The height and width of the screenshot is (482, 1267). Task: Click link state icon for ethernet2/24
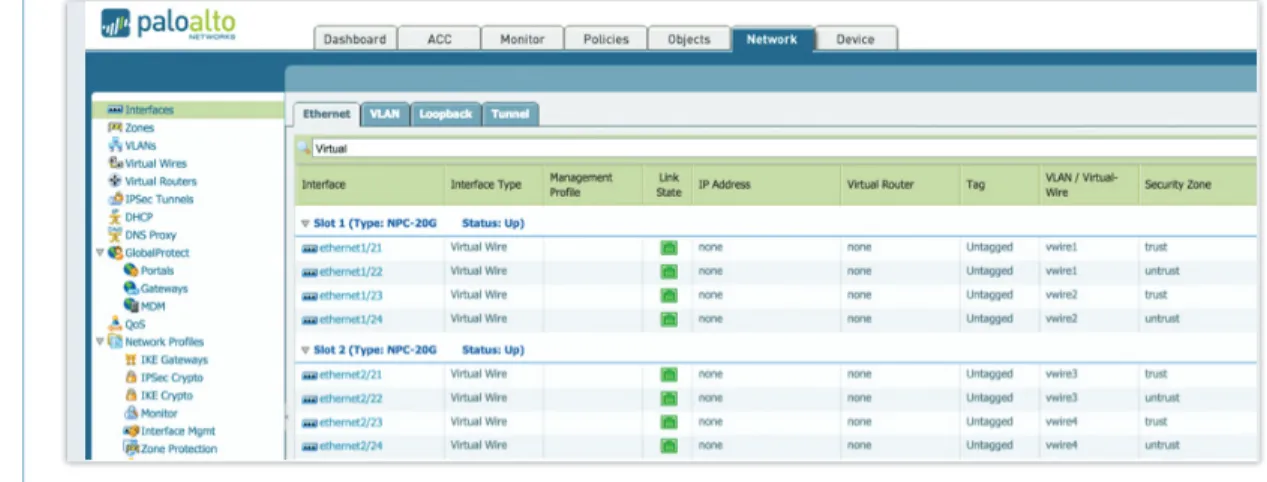(669, 446)
